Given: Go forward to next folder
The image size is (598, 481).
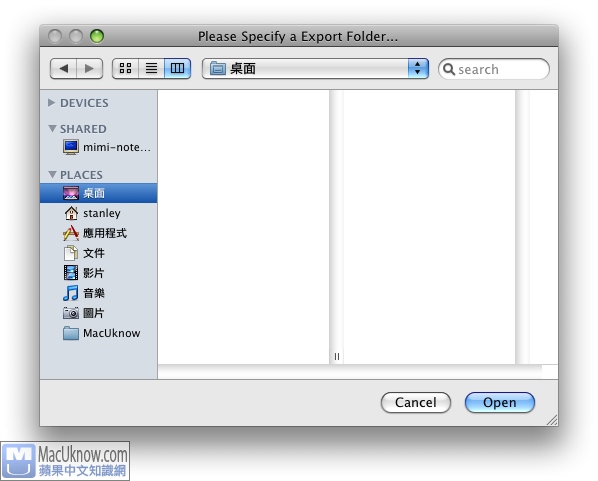Looking at the screenshot, I should point(90,69).
